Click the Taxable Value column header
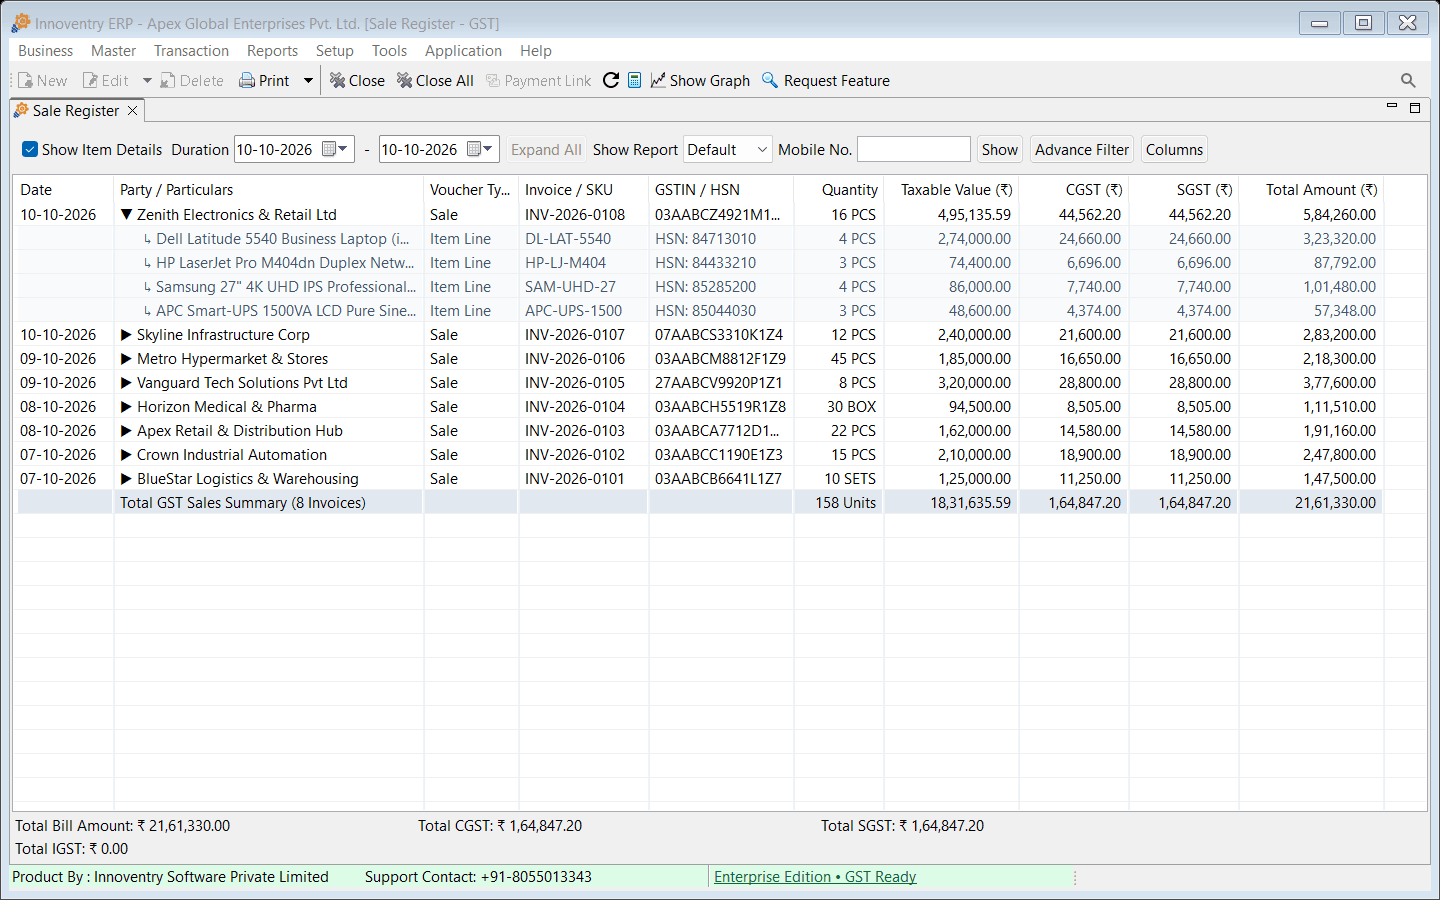 952,190
